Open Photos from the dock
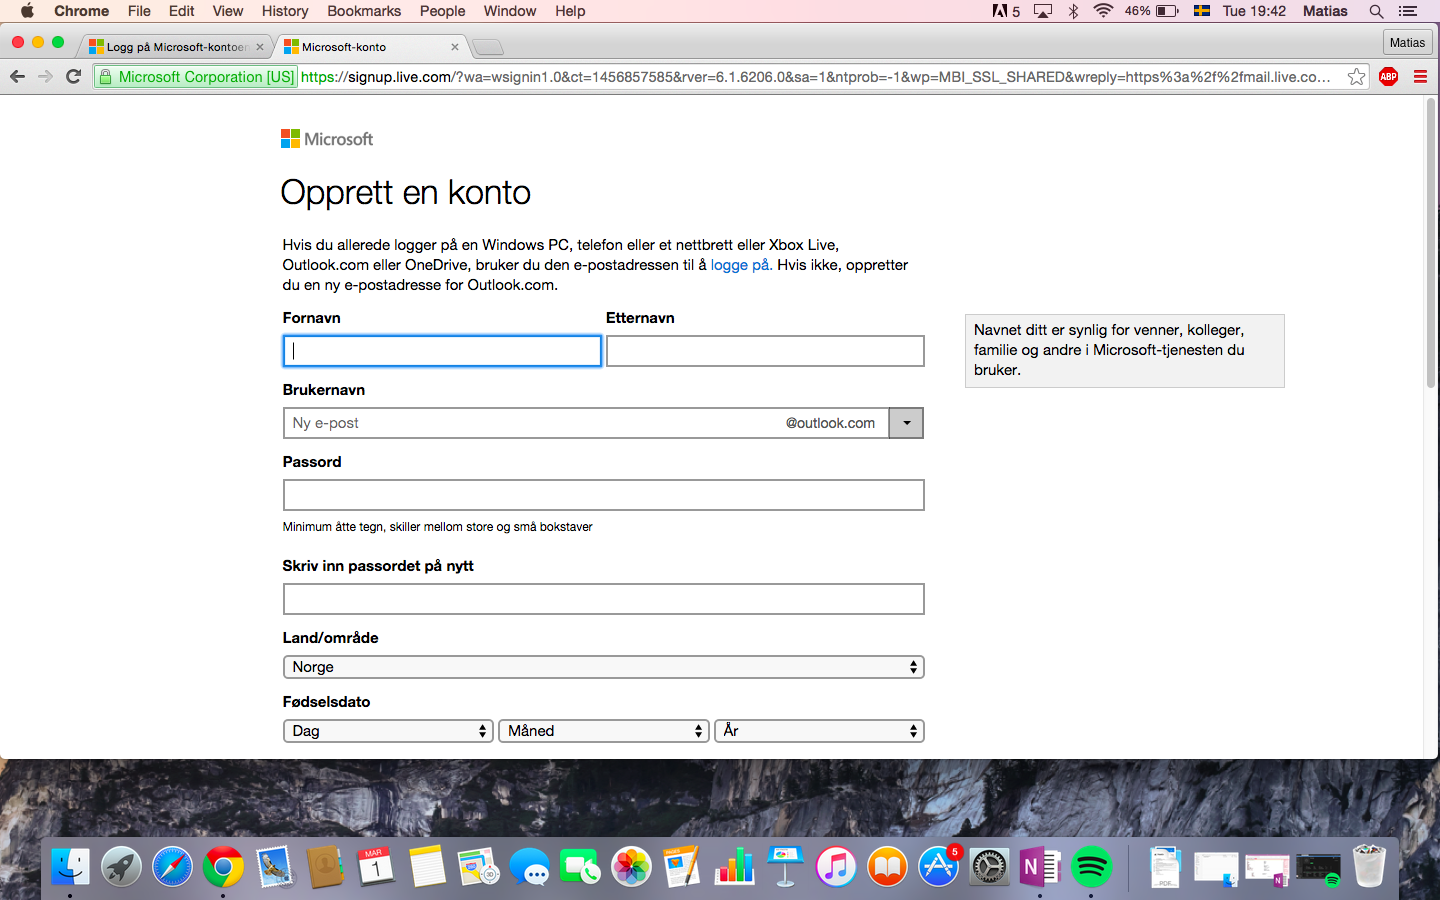Image resolution: width=1440 pixels, height=900 pixels. point(631,867)
